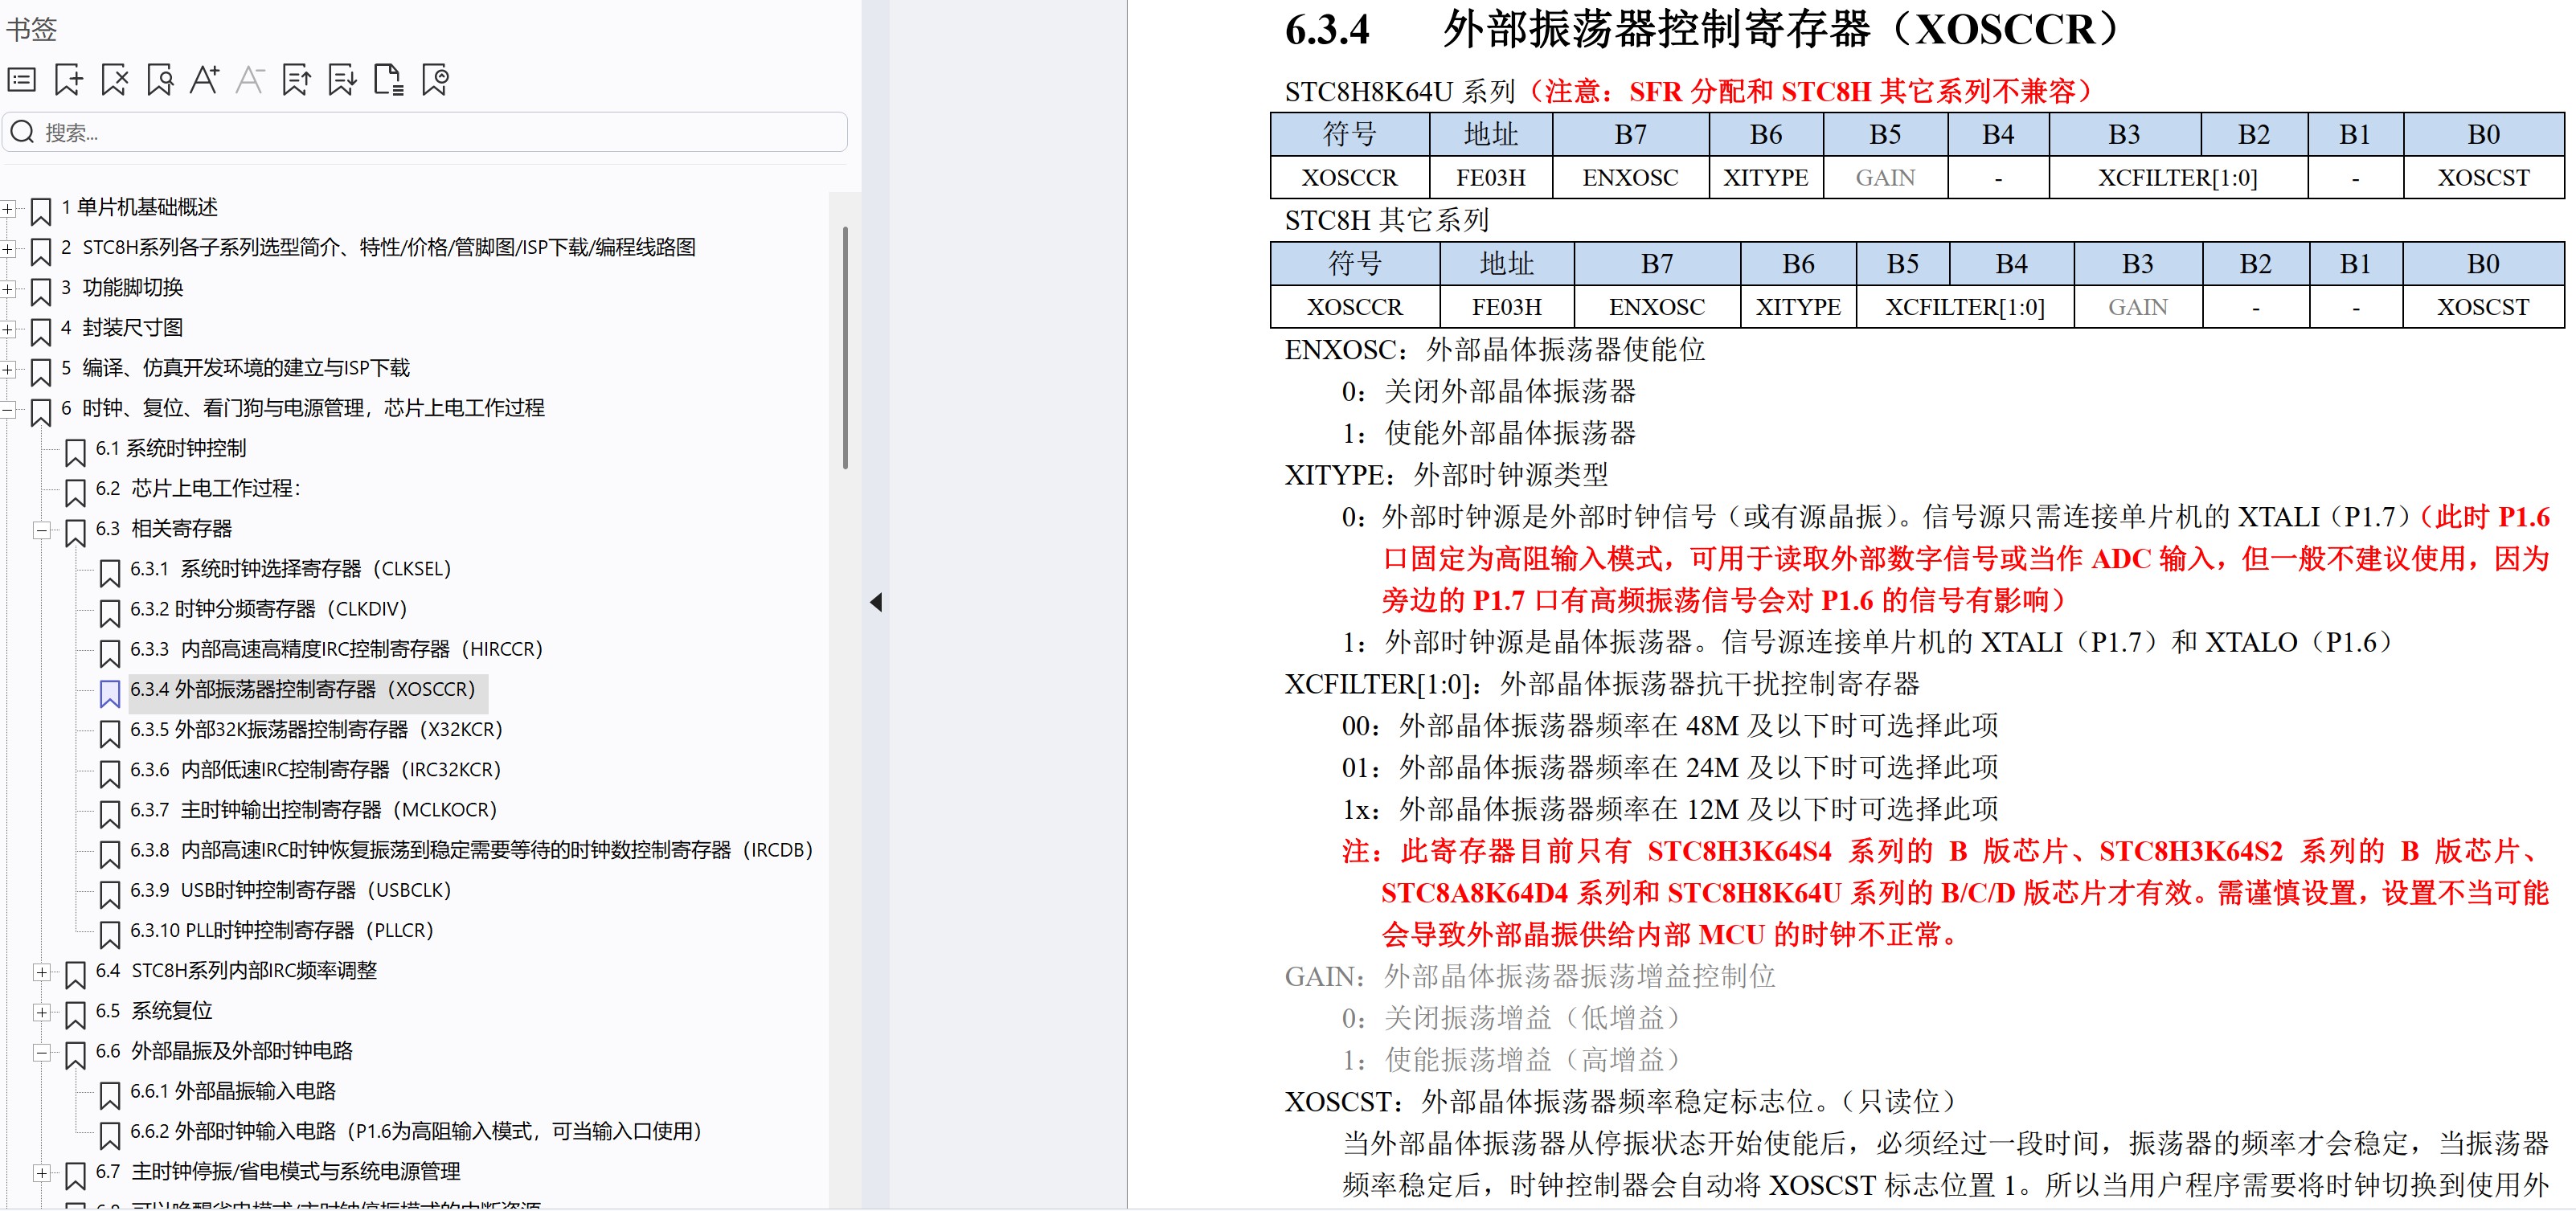This screenshot has height=1211, width=2576.
Task: Click the expand-downward bookmark icon
Action: point(342,79)
